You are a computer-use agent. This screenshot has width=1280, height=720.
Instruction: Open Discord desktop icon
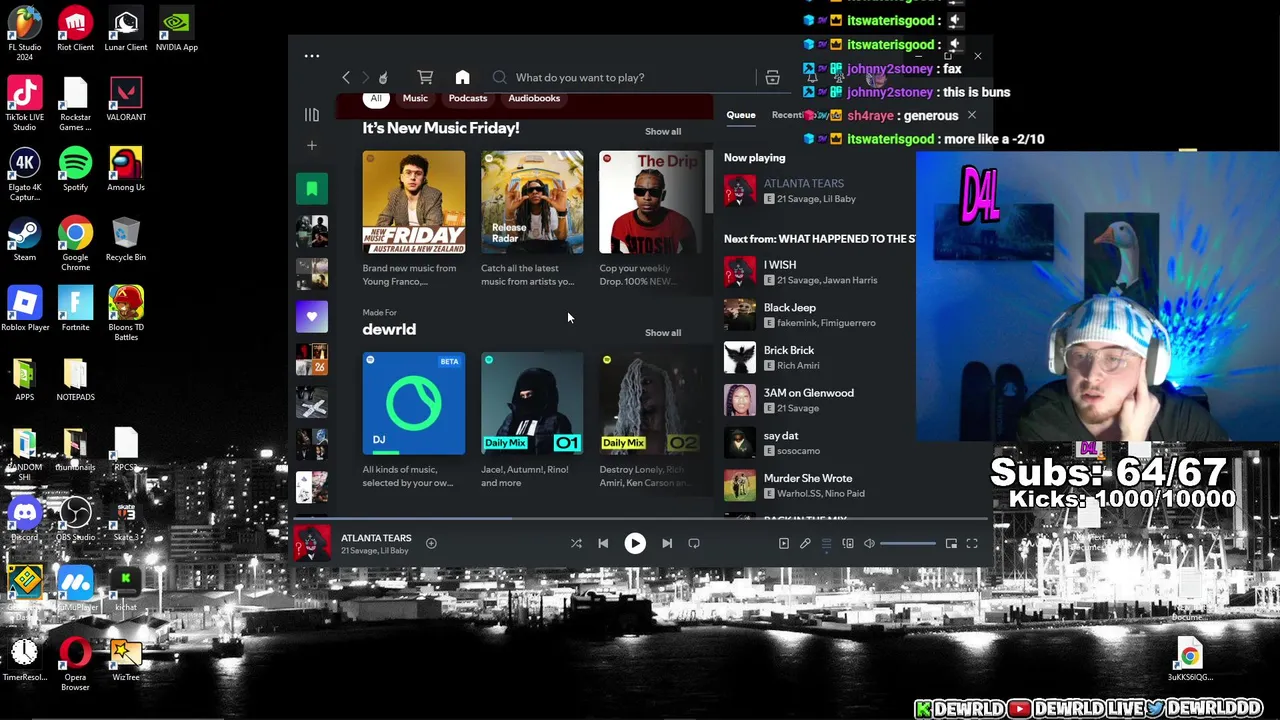tap(25, 520)
